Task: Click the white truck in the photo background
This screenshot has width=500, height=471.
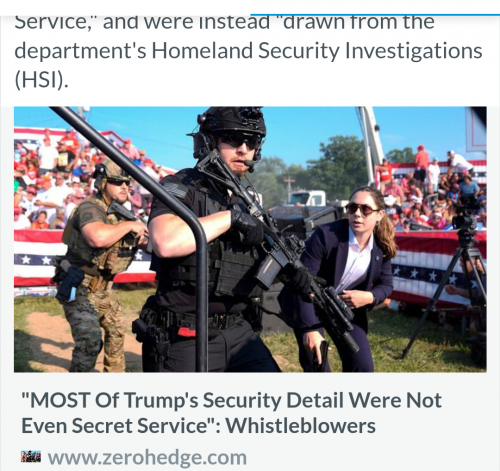Action: [308, 198]
